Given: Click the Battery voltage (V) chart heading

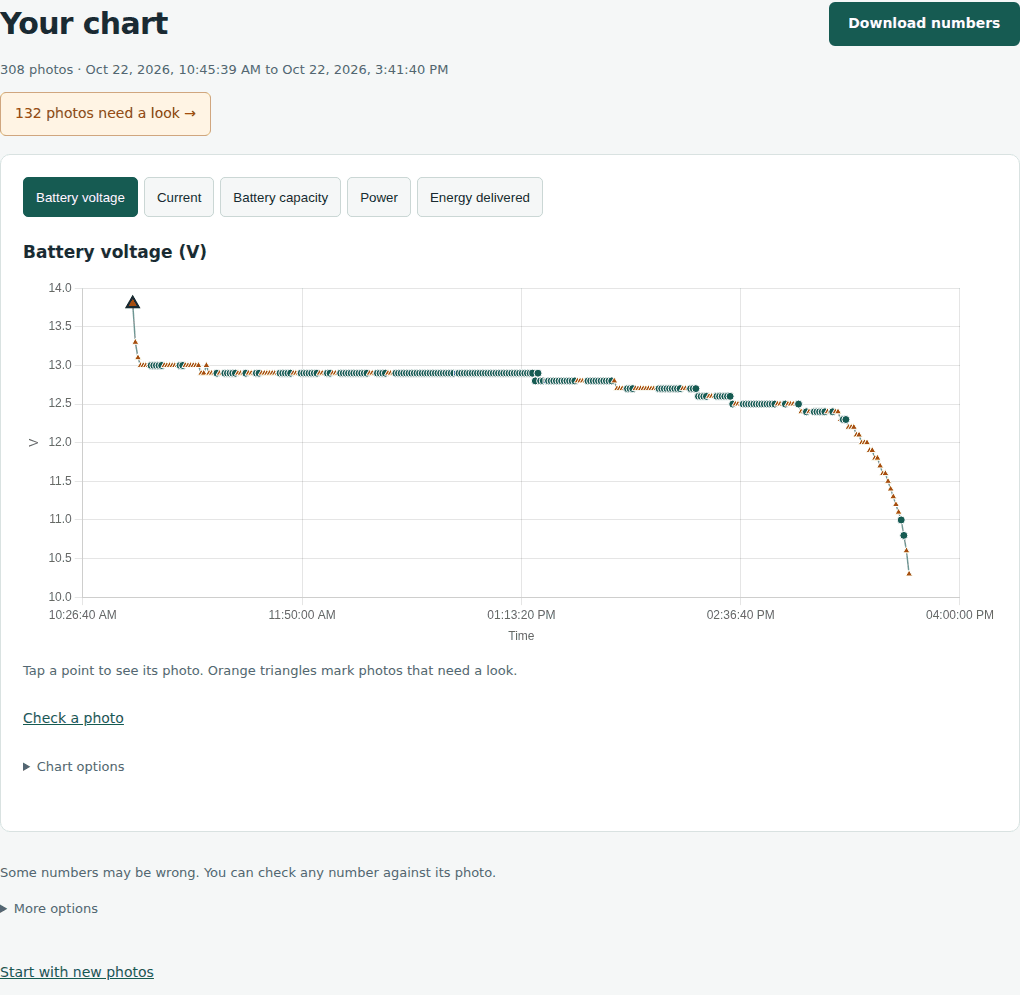Looking at the screenshot, I should click(x=114, y=252).
